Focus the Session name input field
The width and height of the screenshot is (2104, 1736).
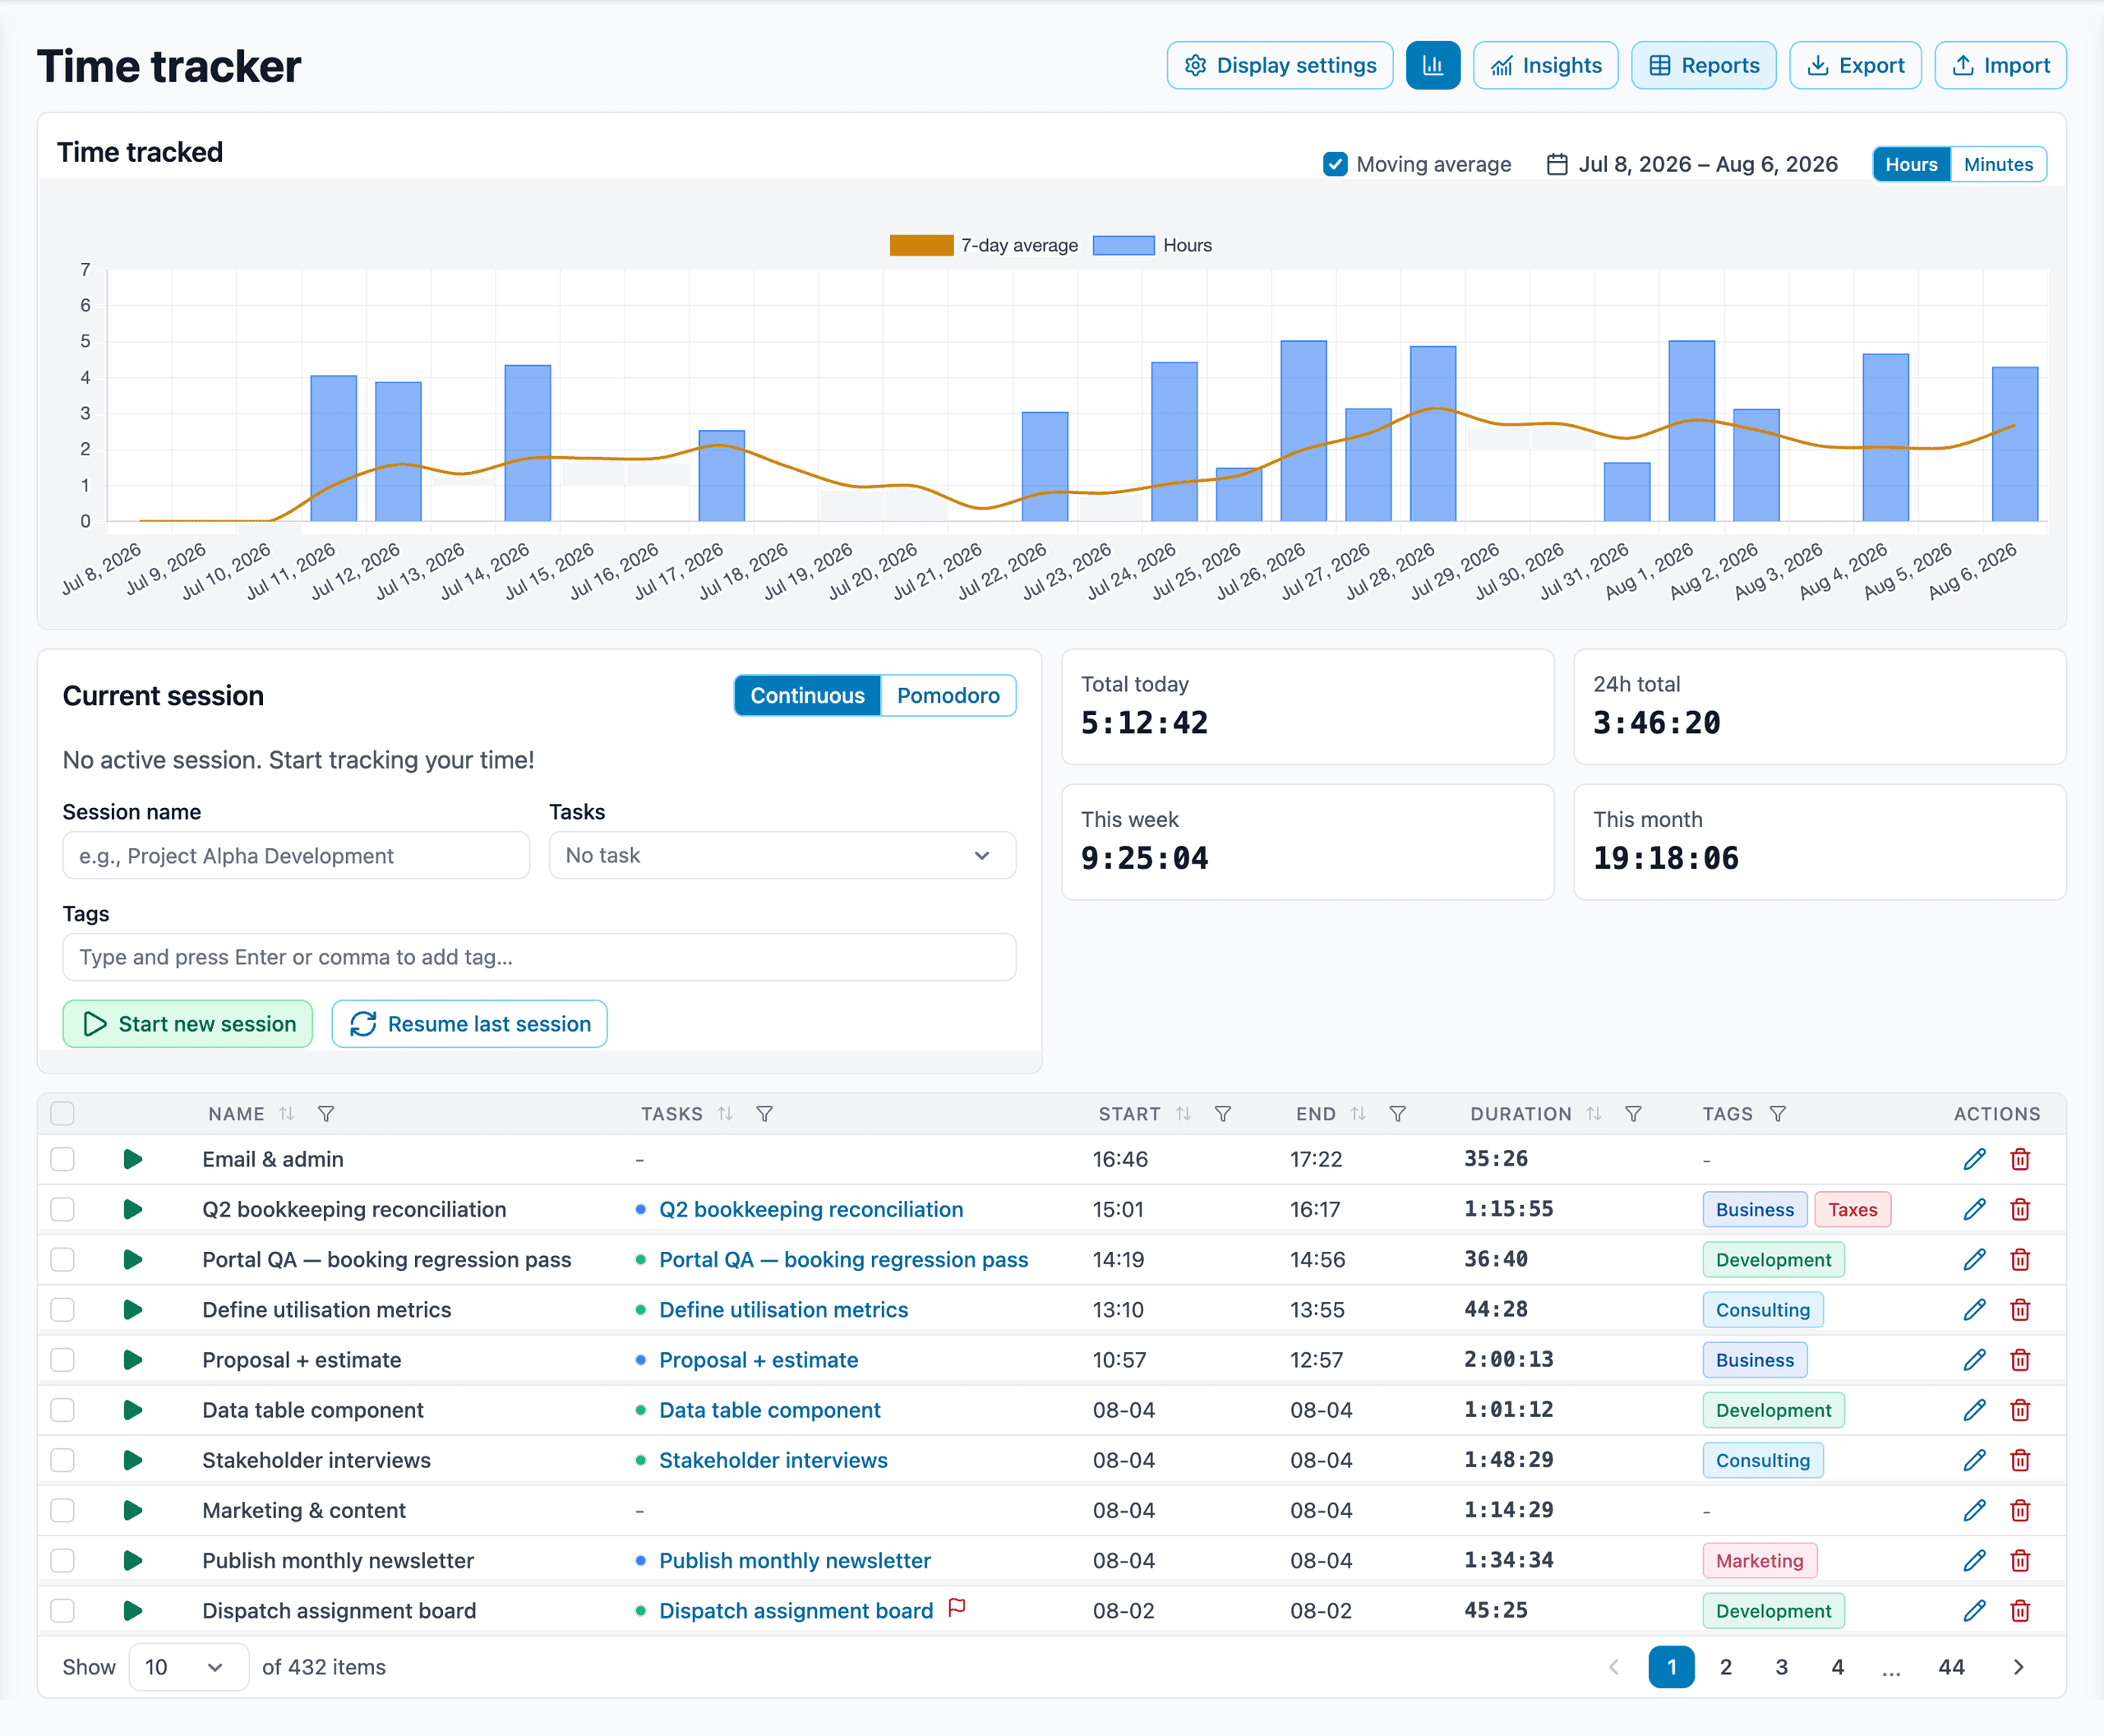pos(296,855)
